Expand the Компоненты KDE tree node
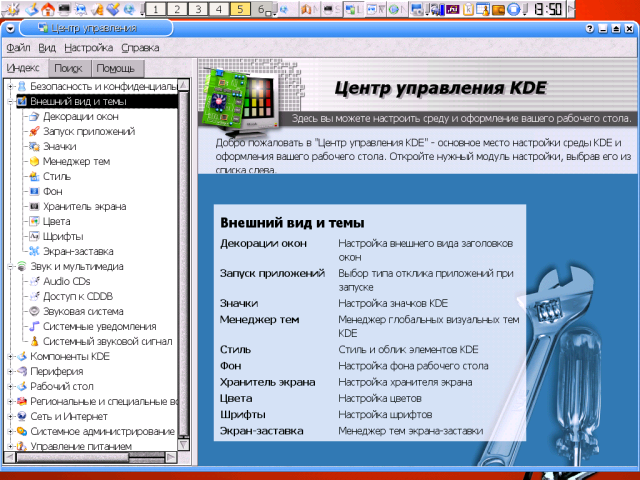Viewport: 640px width, 480px height. [9, 356]
